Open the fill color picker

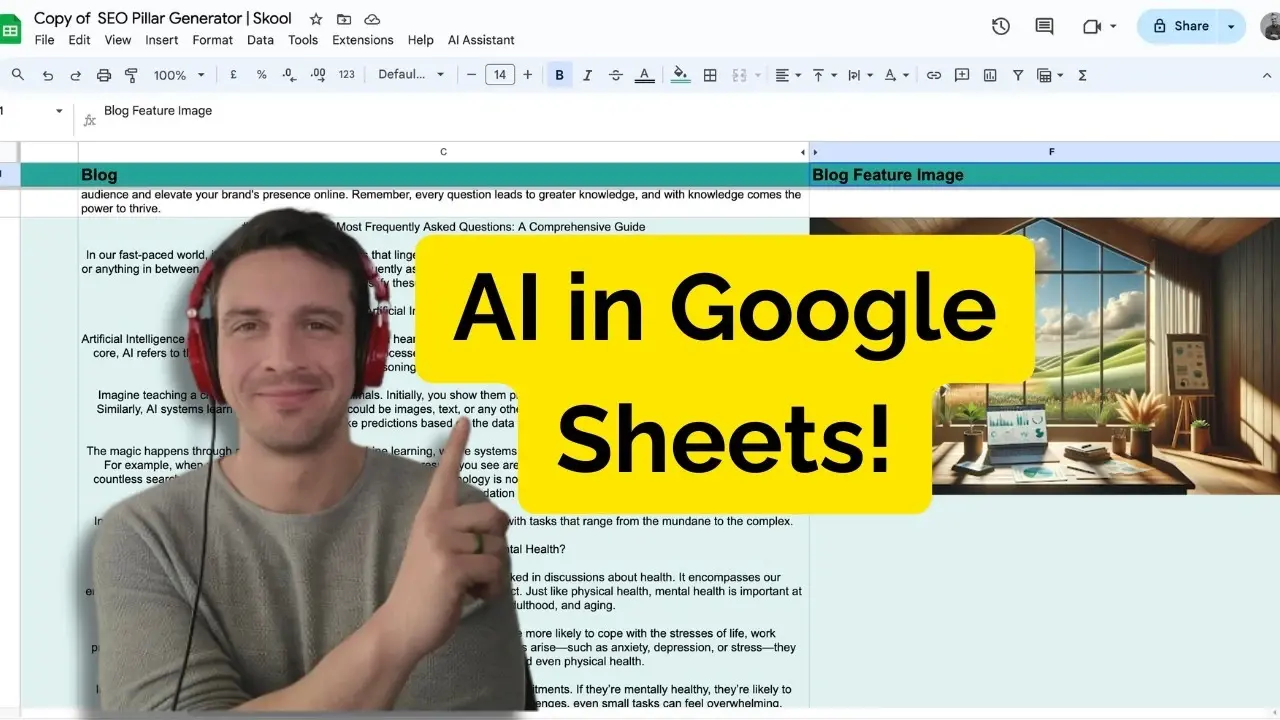(x=681, y=75)
